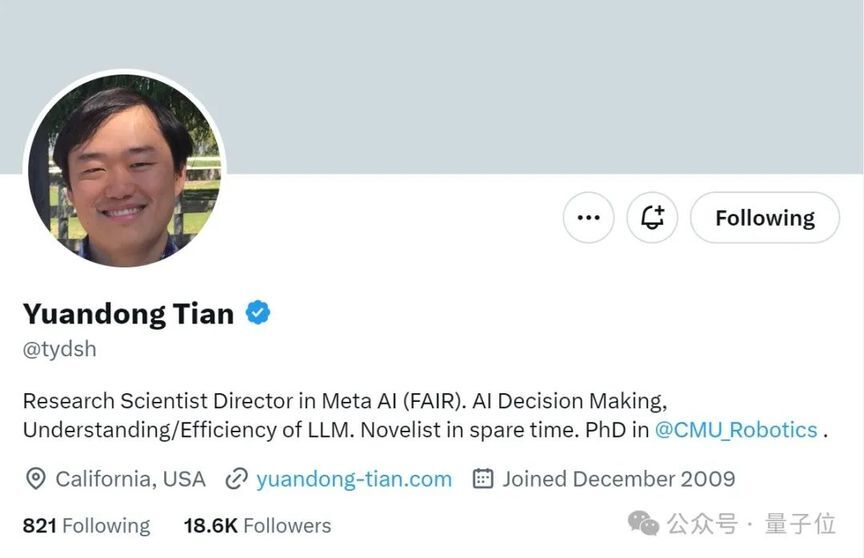Click the California, USA location text
Image resolution: width=864 pixels, height=558 pixels.
point(131,479)
